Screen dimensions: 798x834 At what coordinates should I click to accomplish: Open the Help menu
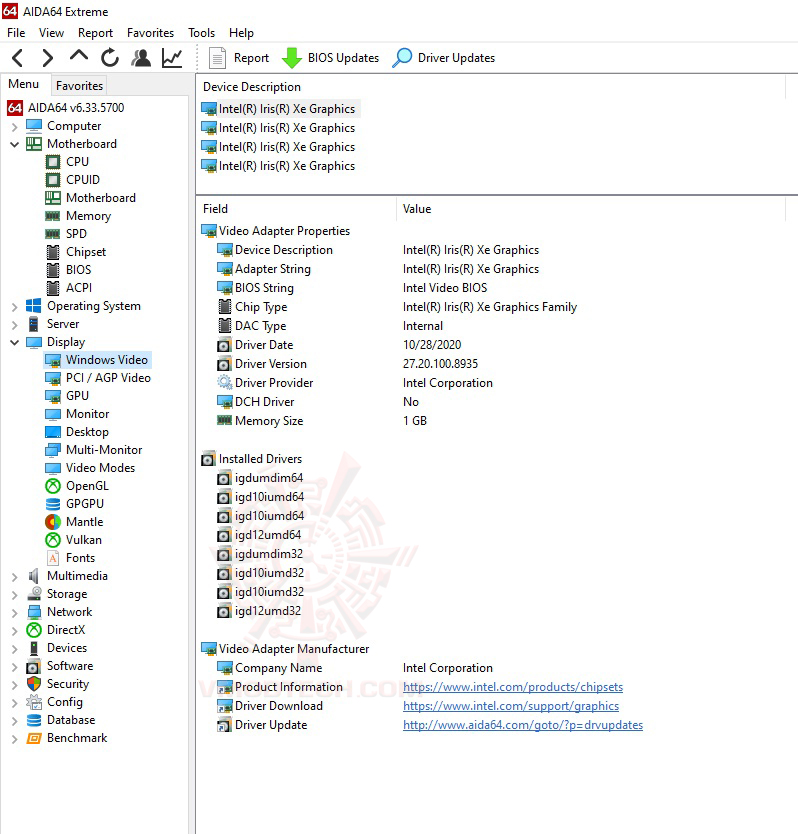click(241, 33)
